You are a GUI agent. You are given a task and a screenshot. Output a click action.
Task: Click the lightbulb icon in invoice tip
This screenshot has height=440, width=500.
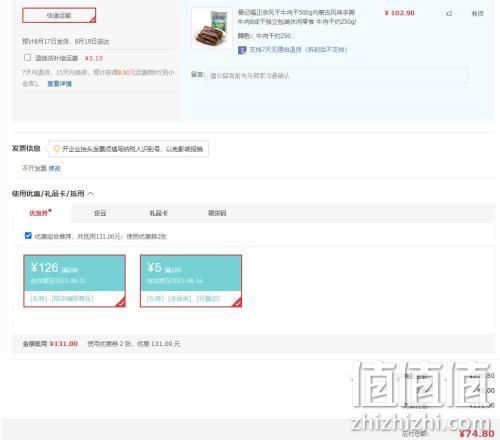[57, 149]
